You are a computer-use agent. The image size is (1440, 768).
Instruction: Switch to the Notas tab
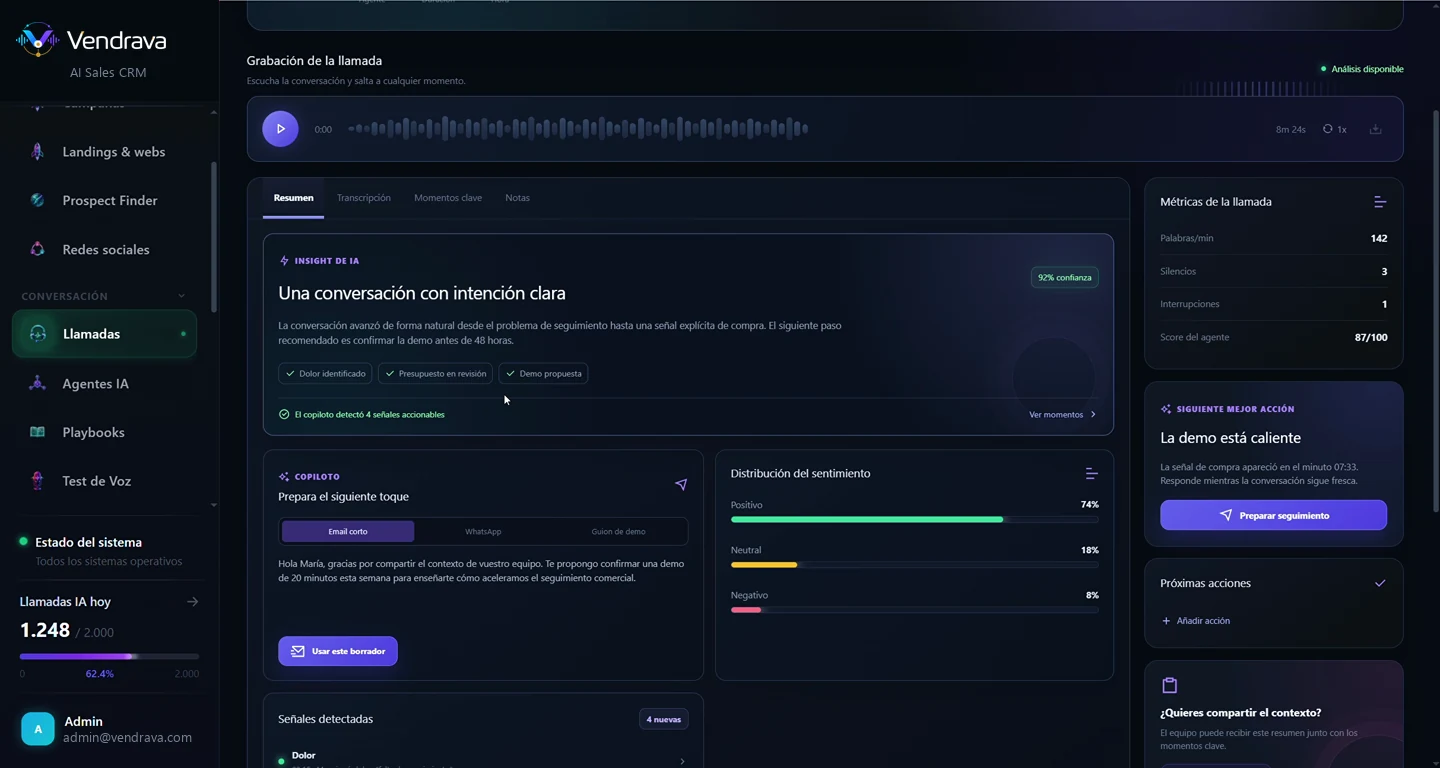point(517,198)
